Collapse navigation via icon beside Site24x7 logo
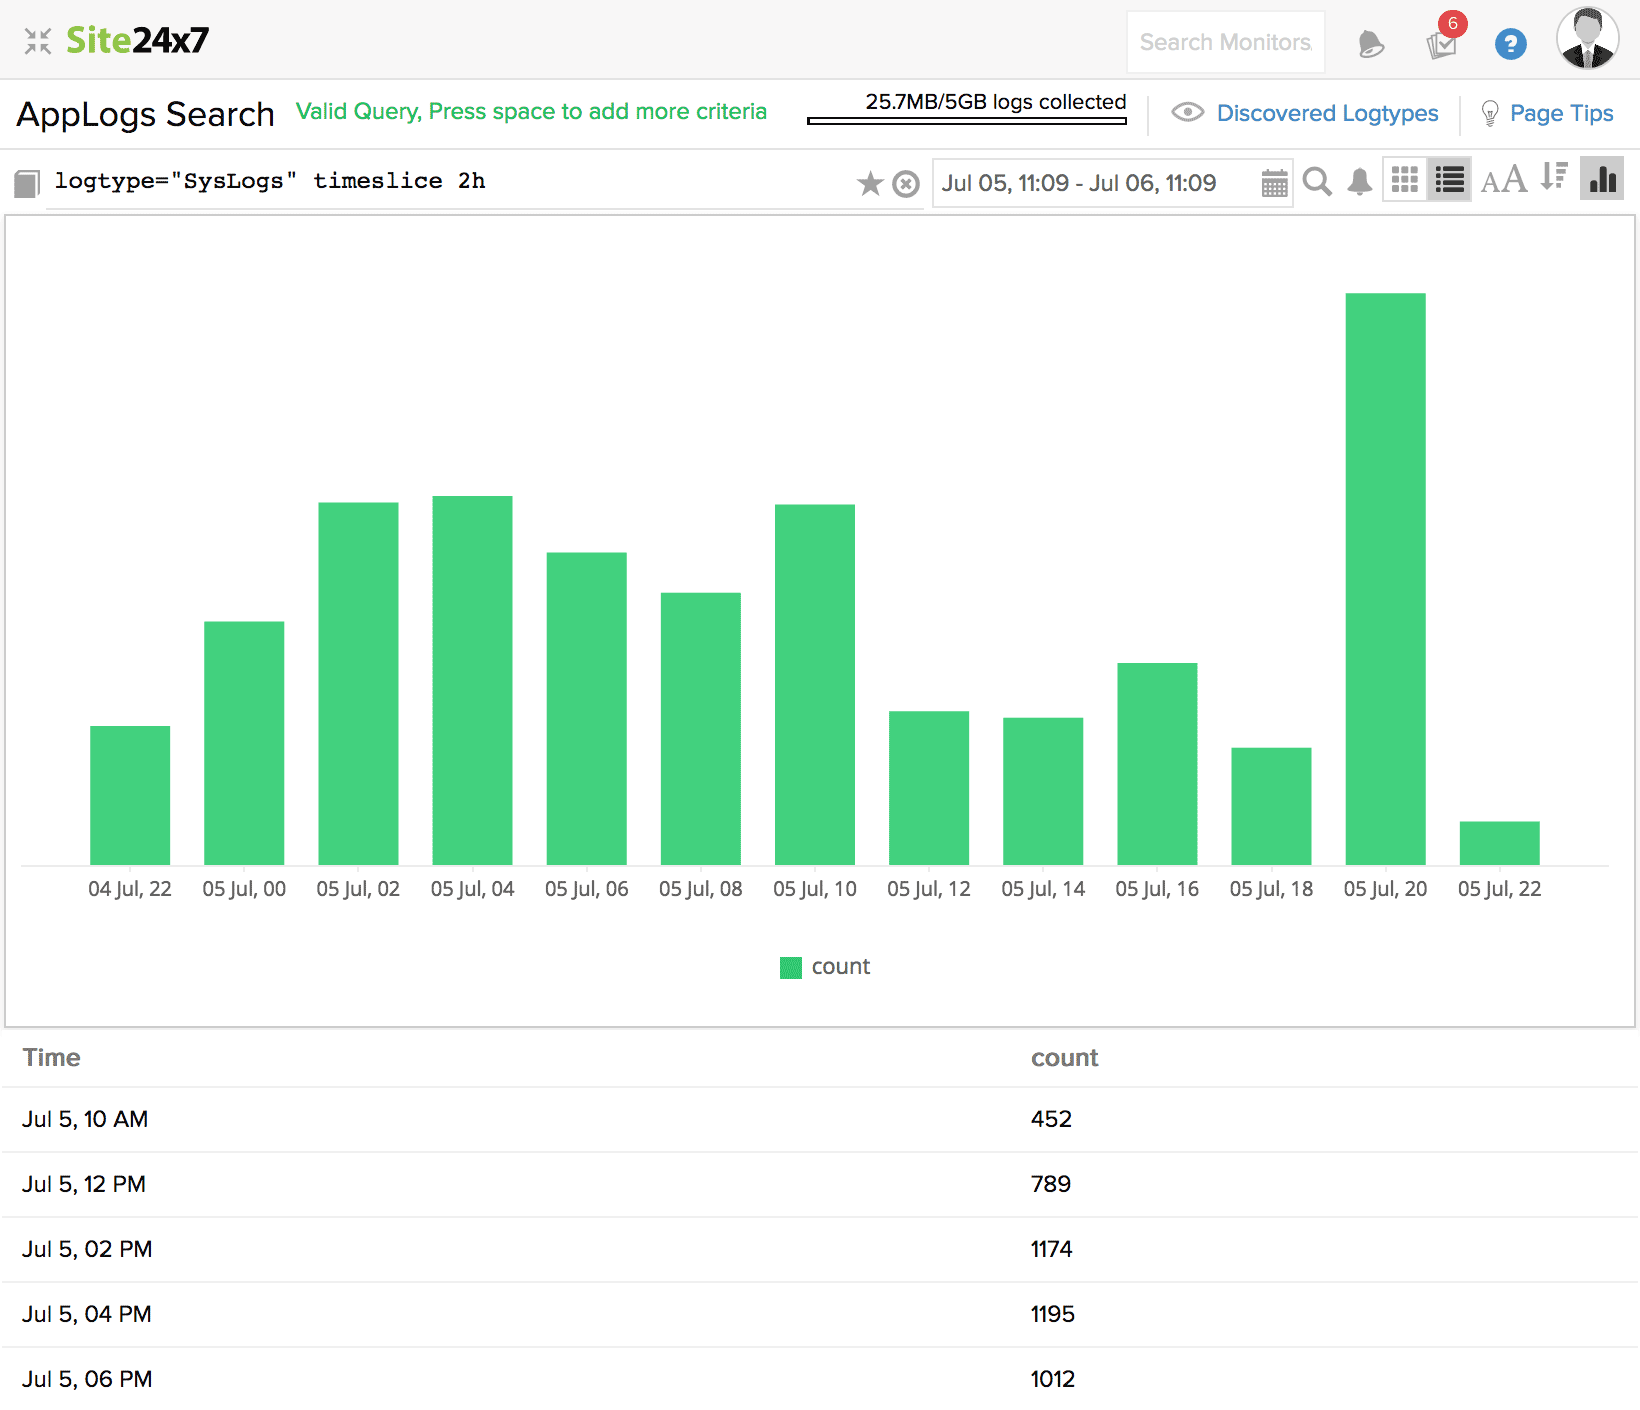Viewport: 1640px width, 1410px height. click(x=38, y=41)
